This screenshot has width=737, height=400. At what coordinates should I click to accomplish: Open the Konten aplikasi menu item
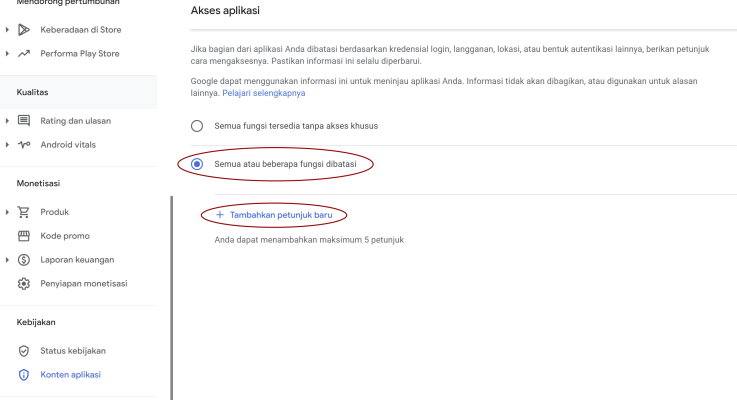71,375
